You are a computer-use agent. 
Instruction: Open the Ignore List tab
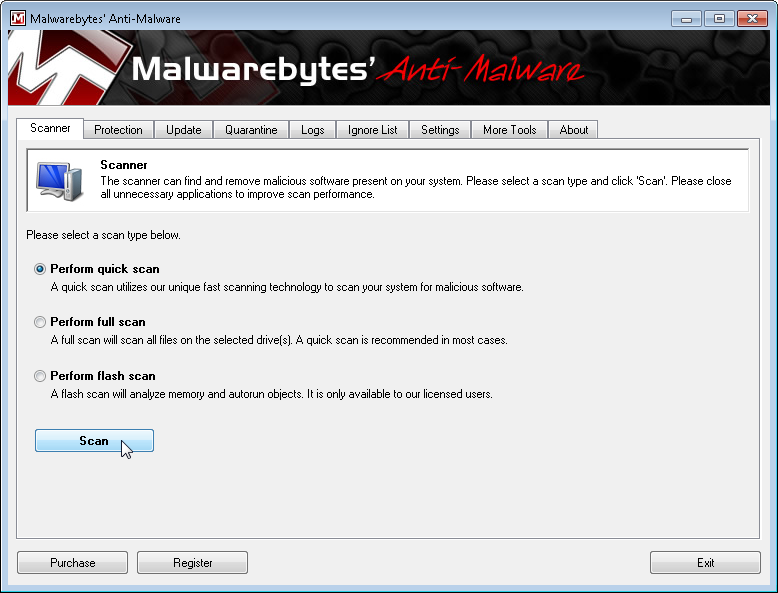[x=373, y=130]
